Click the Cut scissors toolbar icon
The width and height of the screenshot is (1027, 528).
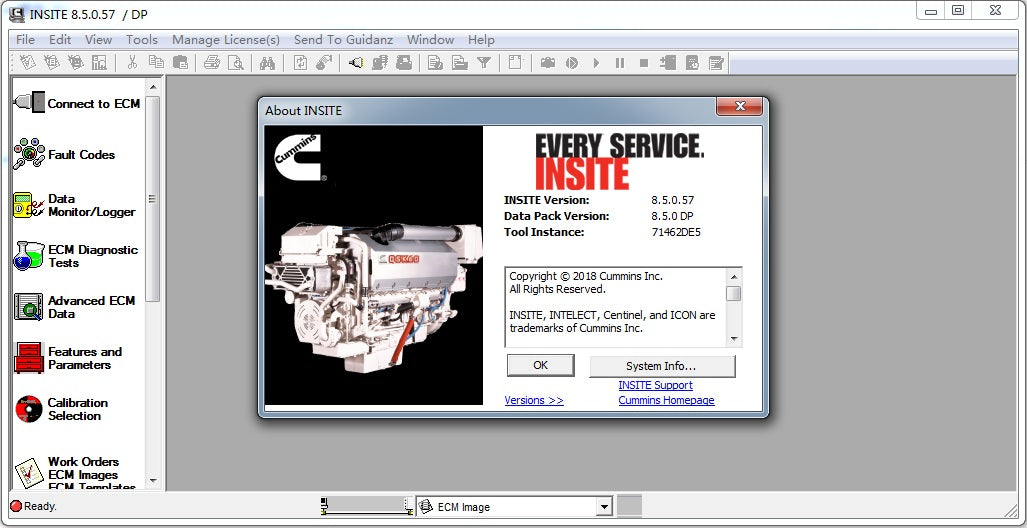click(x=132, y=63)
